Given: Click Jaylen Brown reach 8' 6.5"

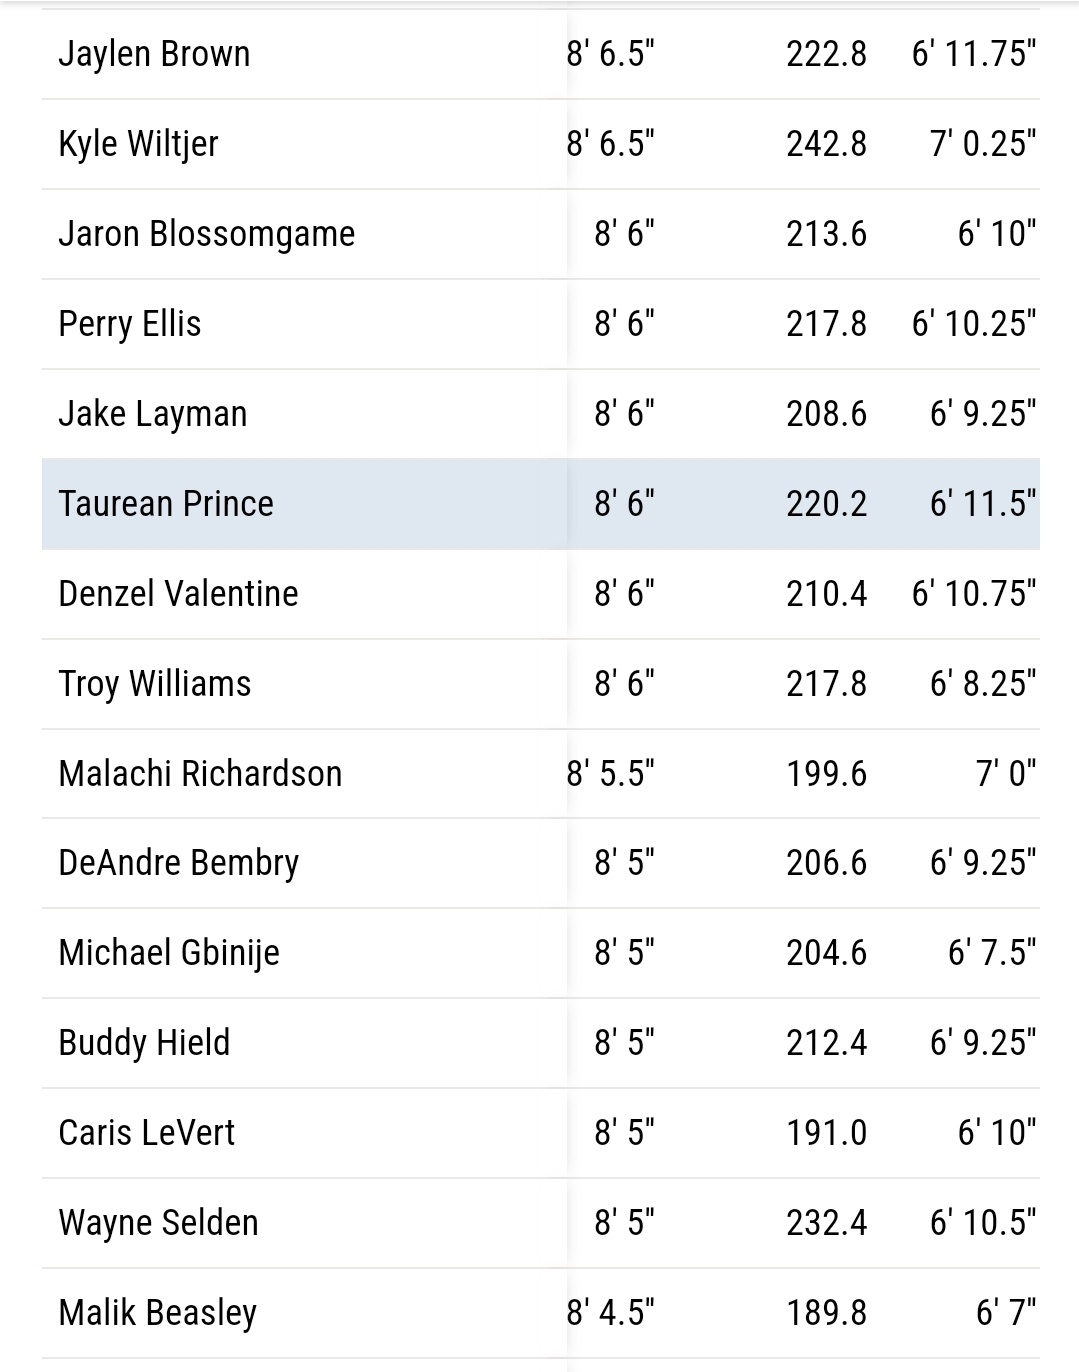Looking at the screenshot, I should 610,54.
